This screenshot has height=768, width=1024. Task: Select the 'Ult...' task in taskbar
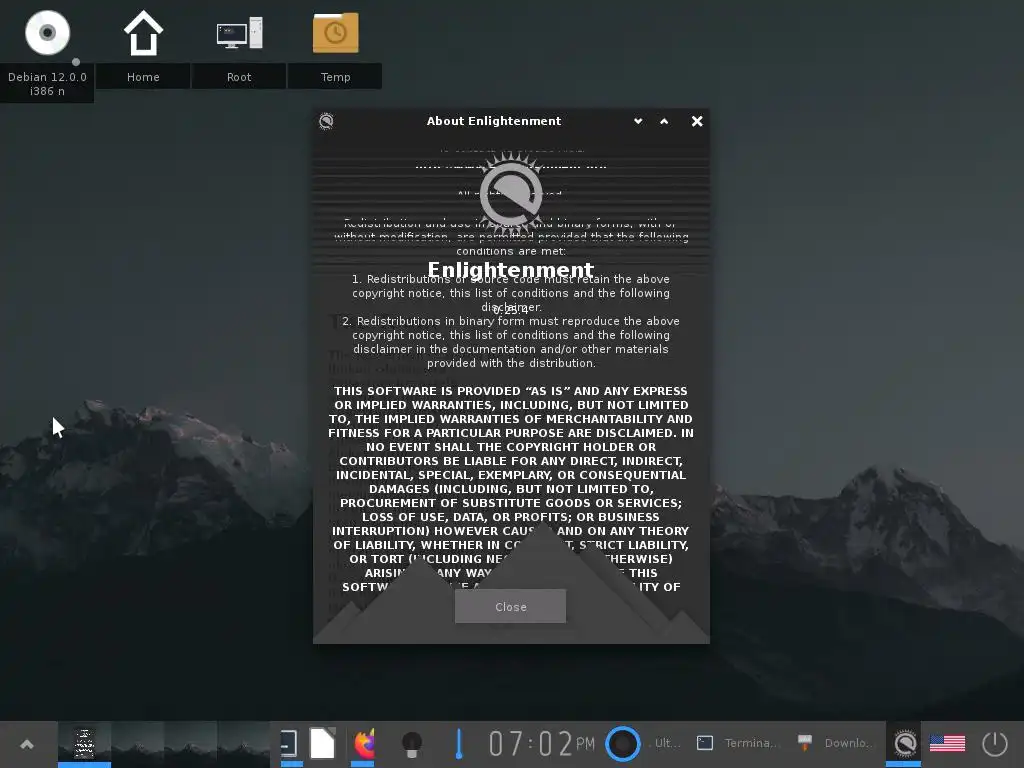pyautogui.click(x=666, y=743)
